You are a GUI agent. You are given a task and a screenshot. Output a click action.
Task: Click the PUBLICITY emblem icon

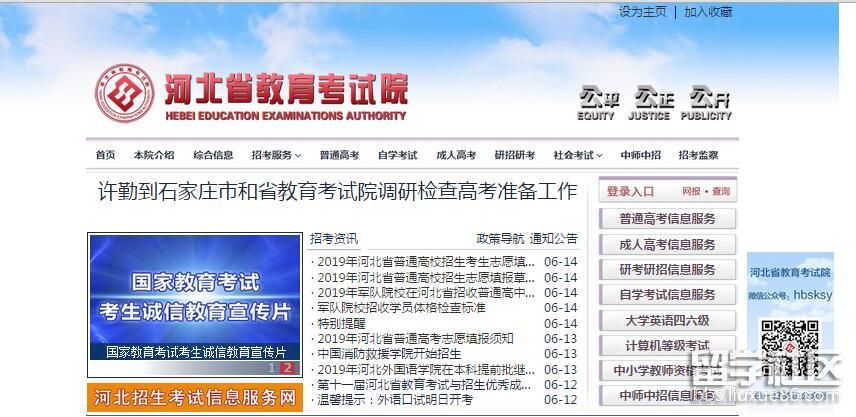[x=709, y=98]
